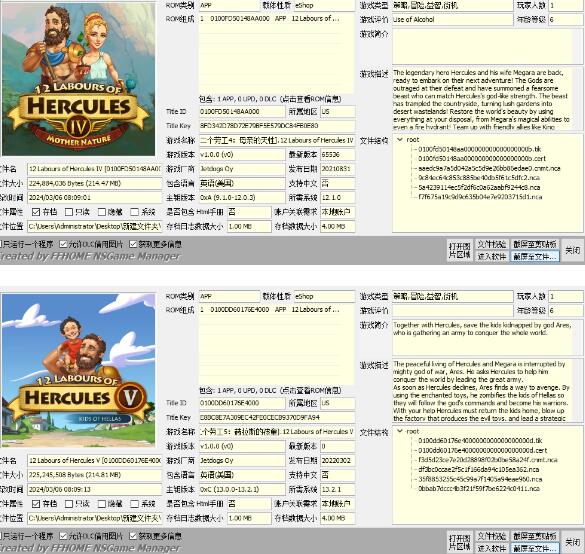The image size is (585, 554).
Task: Select the ROM组成 row 0100DD60176E4000 APP
Action: (269, 309)
